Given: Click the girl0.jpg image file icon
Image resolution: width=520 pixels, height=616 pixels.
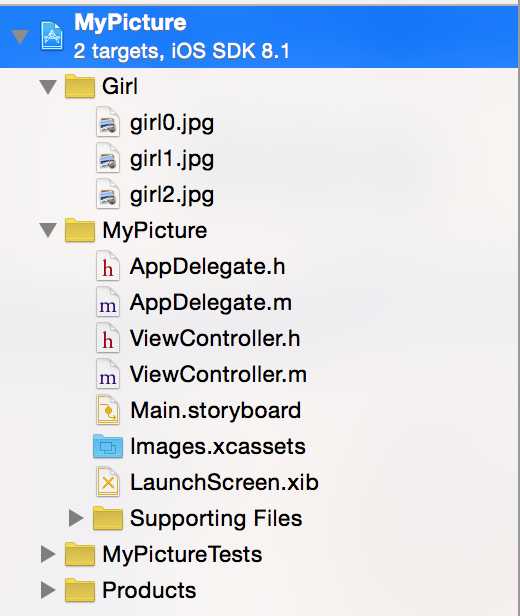Looking at the screenshot, I should pyautogui.click(x=108, y=122).
